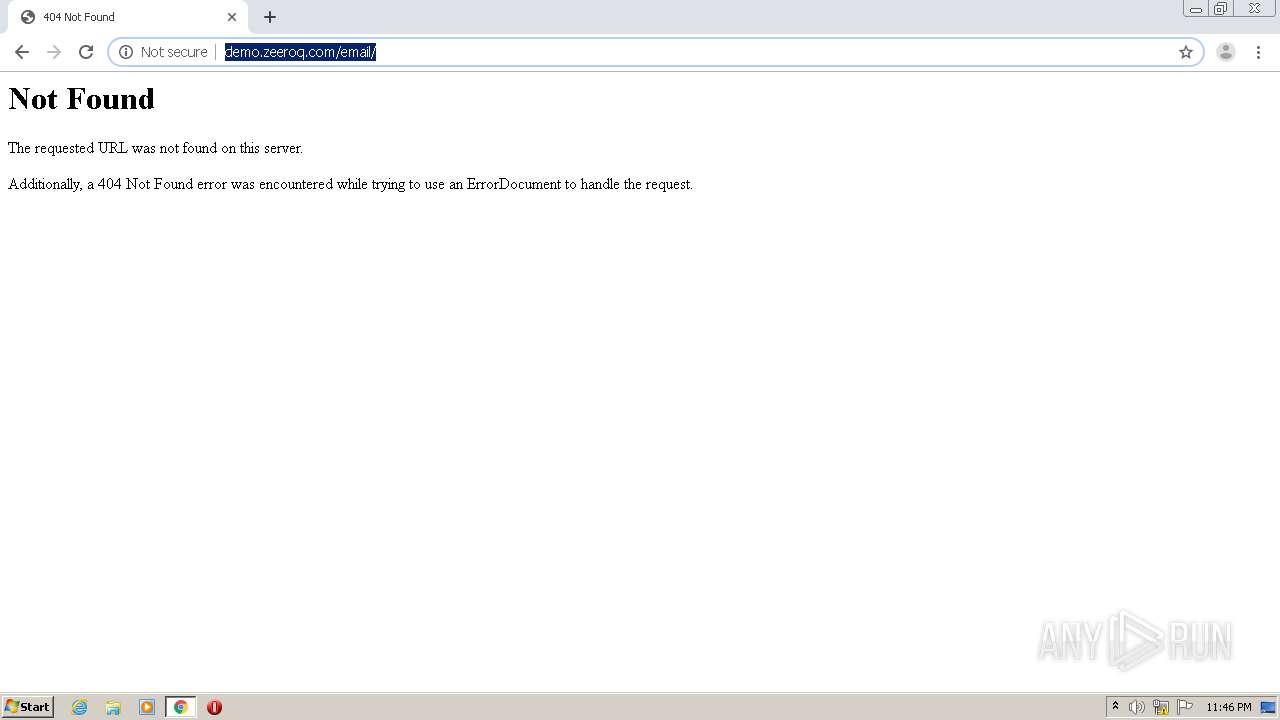Open a new tab

pos(270,17)
